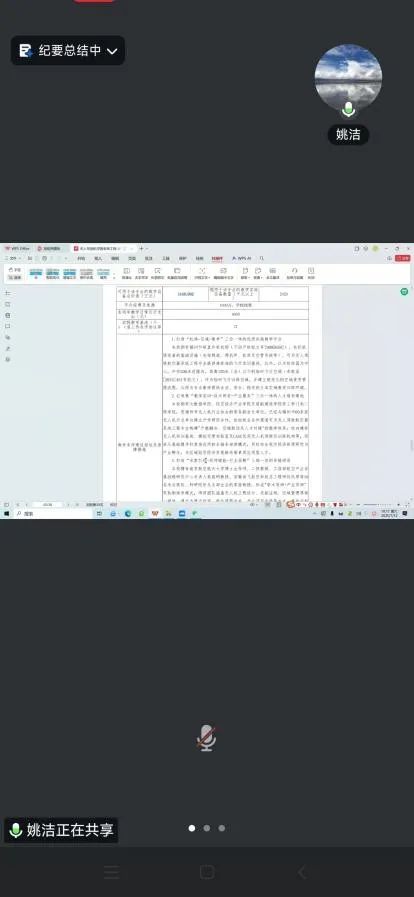Open Edge browser from Windows taskbar

pyautogui.click(x=128, y=514)
